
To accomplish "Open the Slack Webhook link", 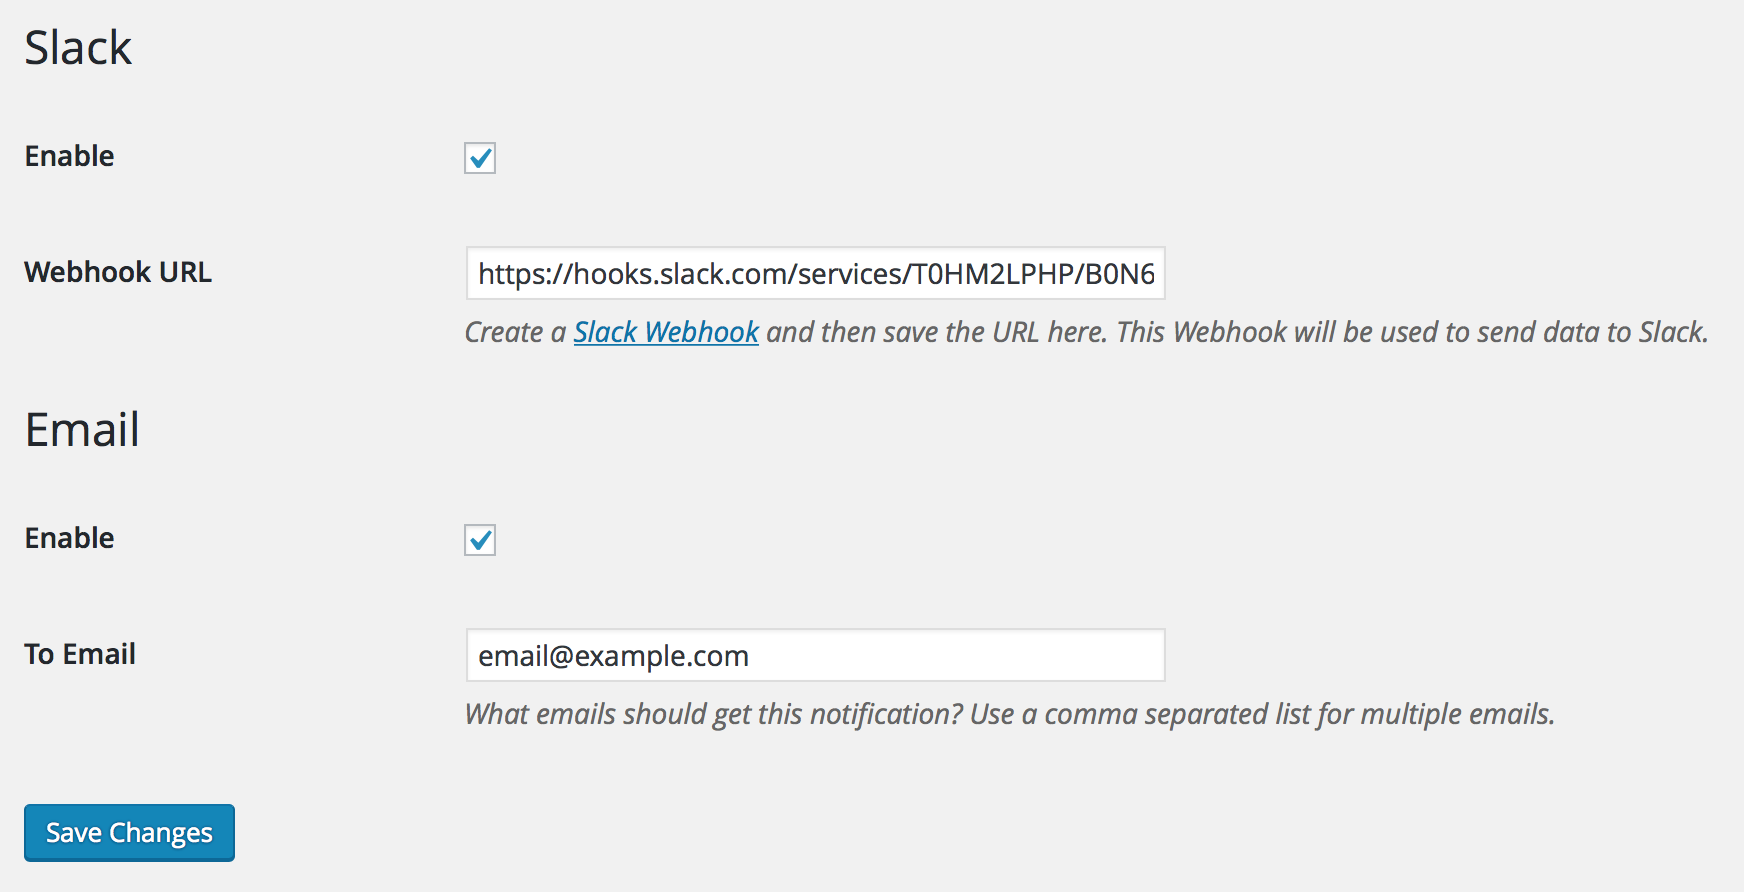I will pos(666,332).
